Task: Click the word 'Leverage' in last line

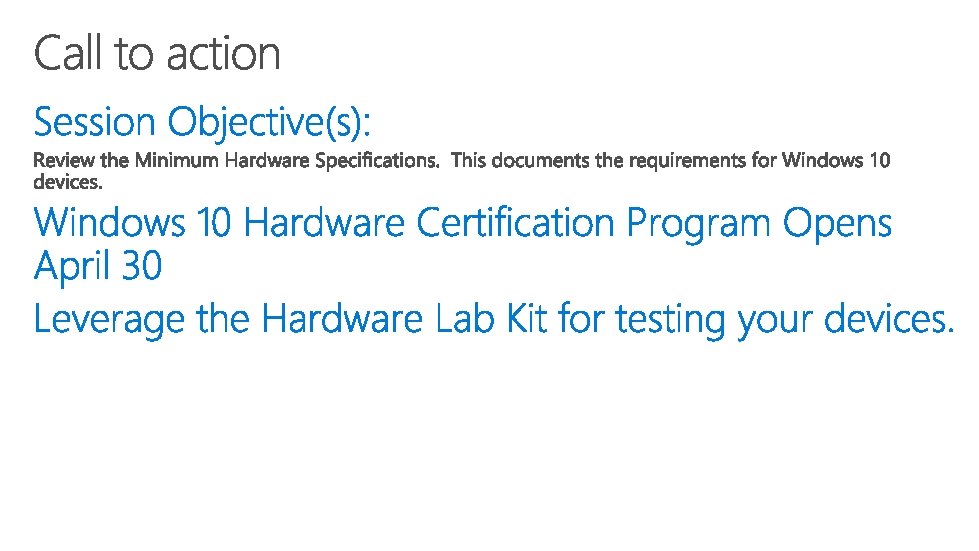Action: [x=109, y=320]
